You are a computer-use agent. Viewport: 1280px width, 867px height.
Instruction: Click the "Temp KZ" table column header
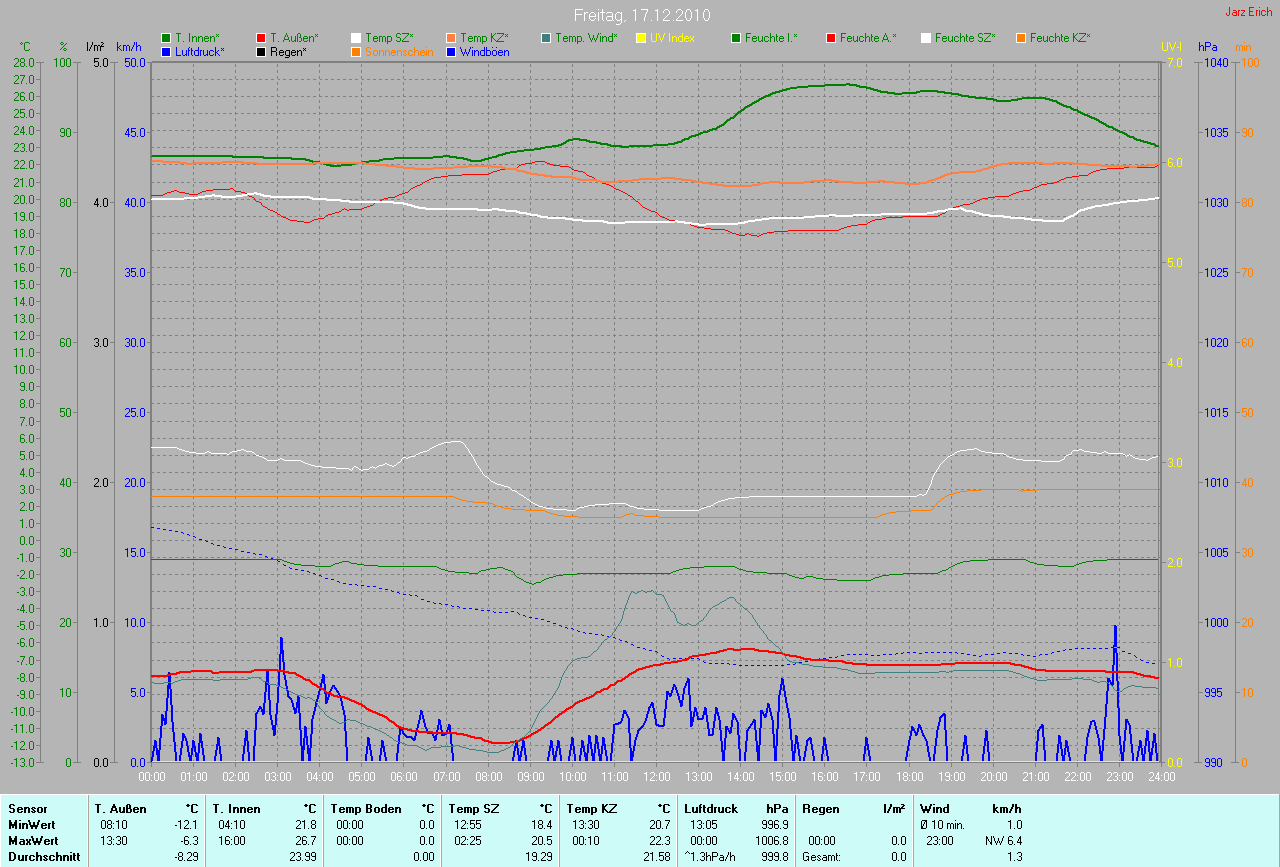pyautogui.click(x=592, y=808)
